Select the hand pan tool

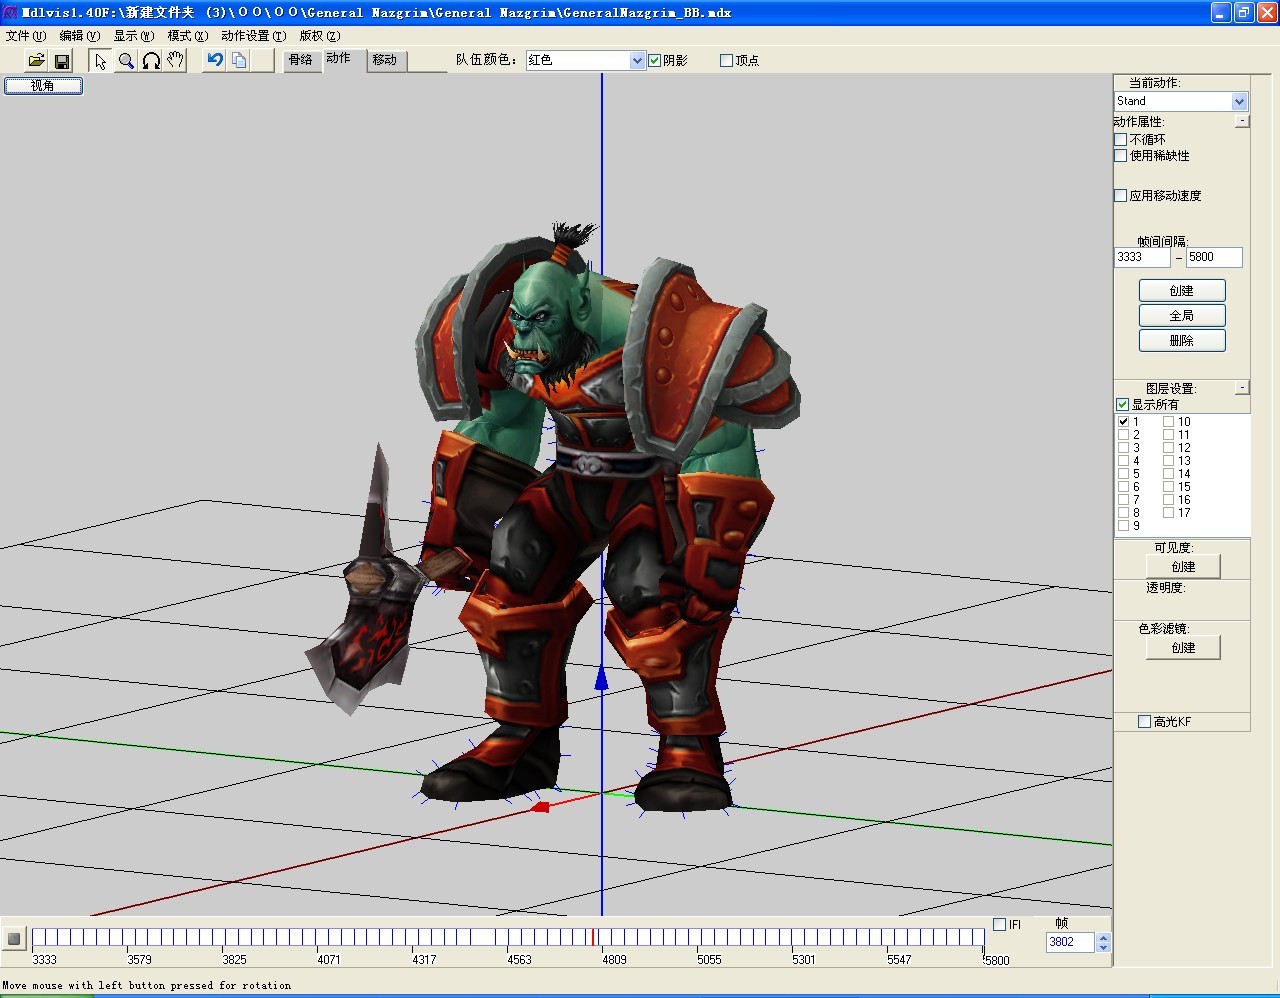(176, 61)
